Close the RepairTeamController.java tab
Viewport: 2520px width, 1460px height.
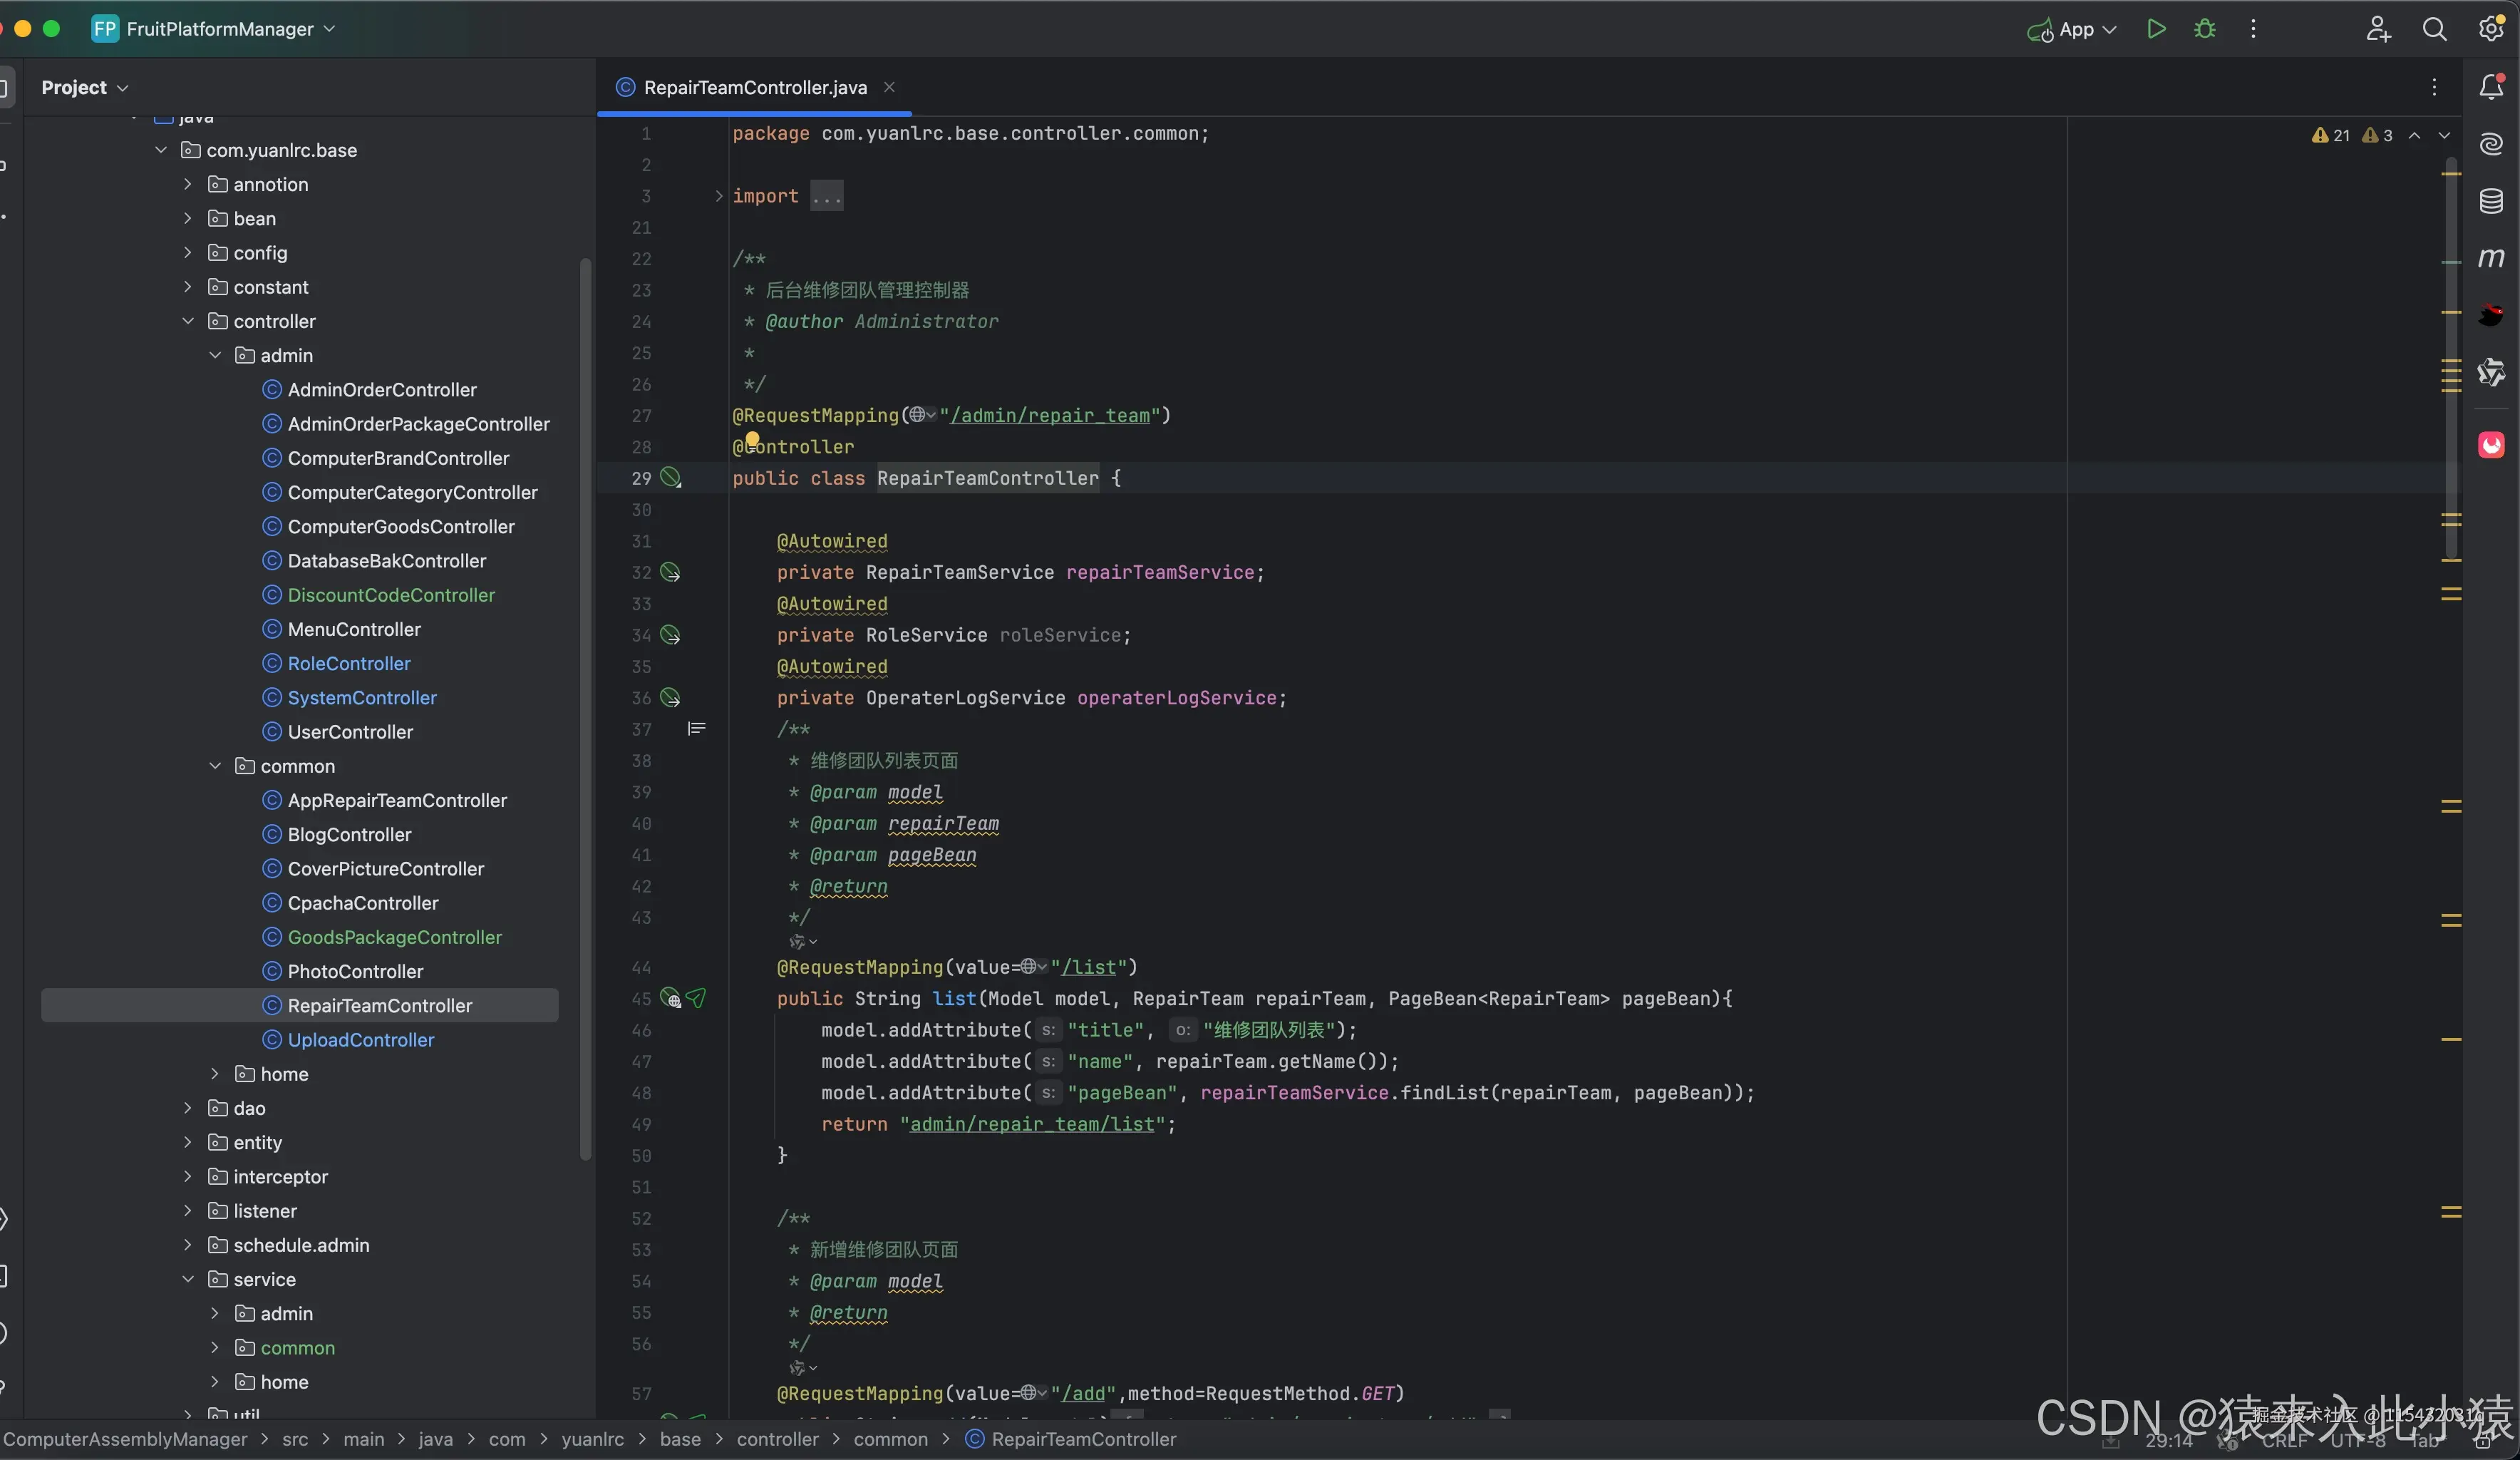[889, 87]
